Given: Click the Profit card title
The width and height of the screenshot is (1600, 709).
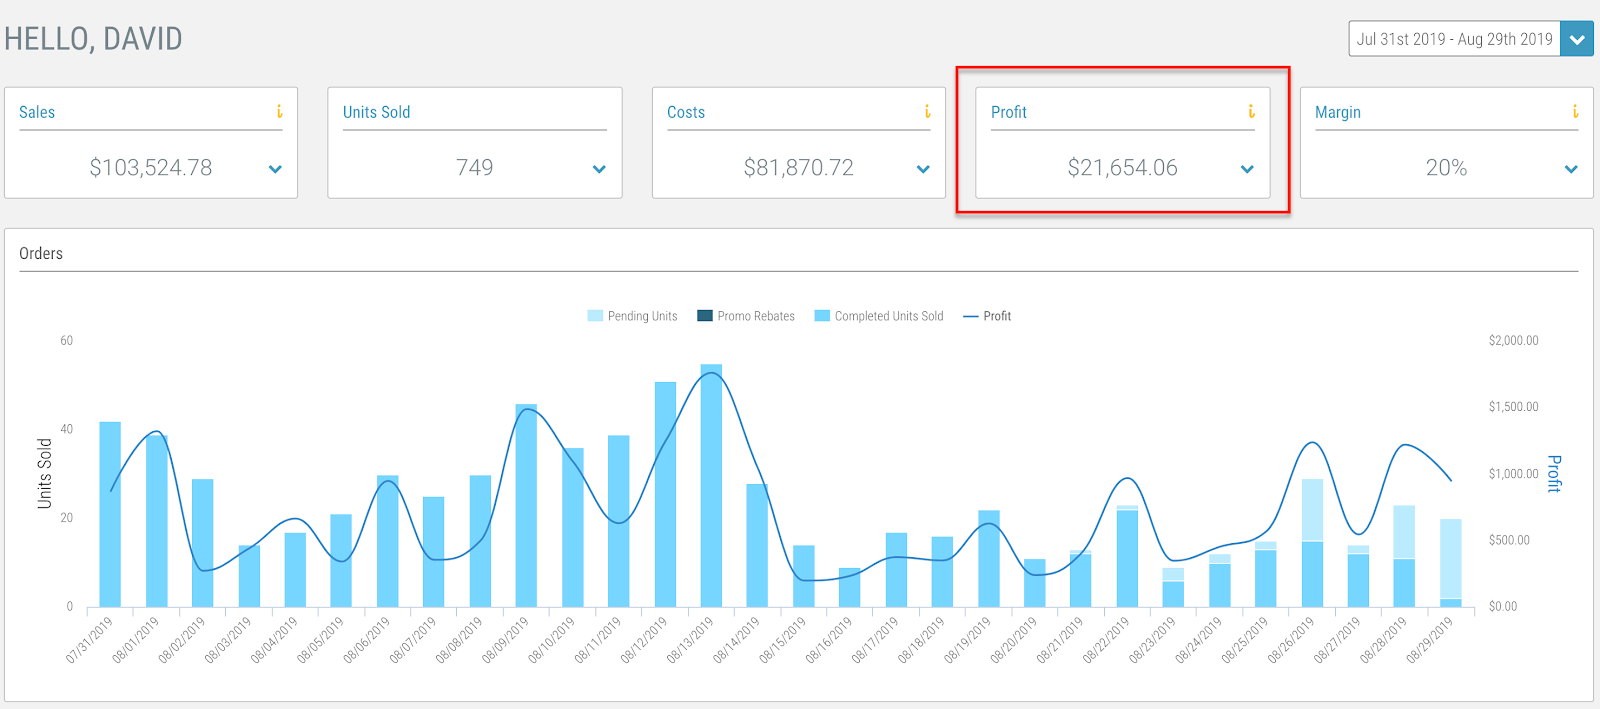Looking at the screenshot, I should click(x=1009, y=112).
